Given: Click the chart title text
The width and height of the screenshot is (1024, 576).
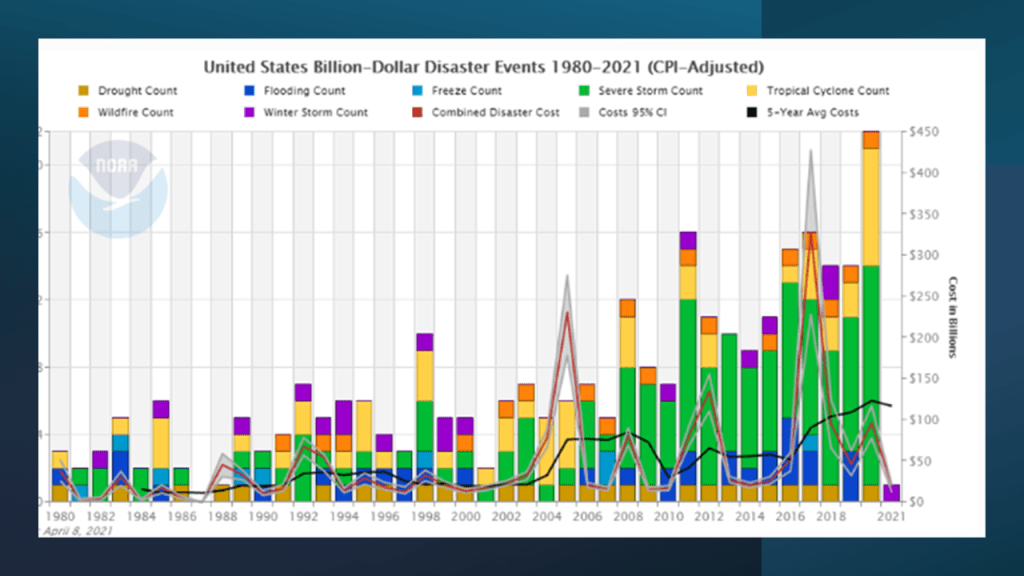Looking at the screenshot, I should [x=484, y=68].
